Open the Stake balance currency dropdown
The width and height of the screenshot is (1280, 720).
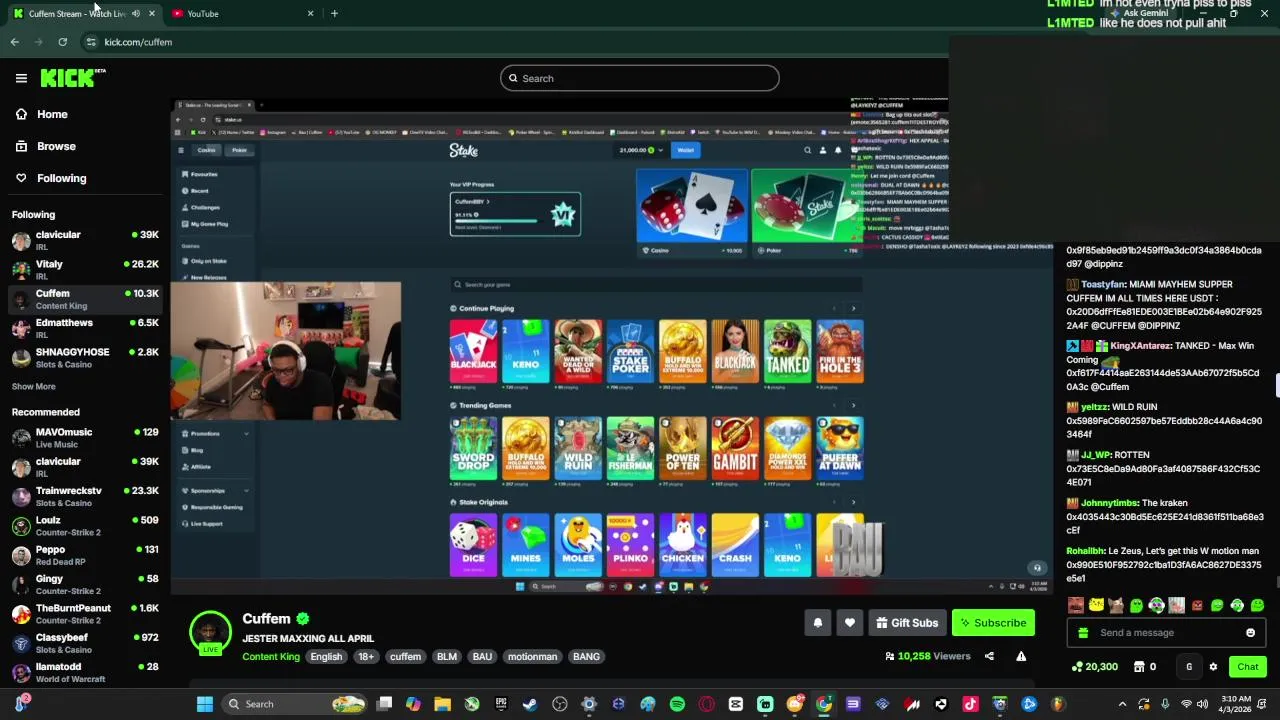tap(659, 150)
